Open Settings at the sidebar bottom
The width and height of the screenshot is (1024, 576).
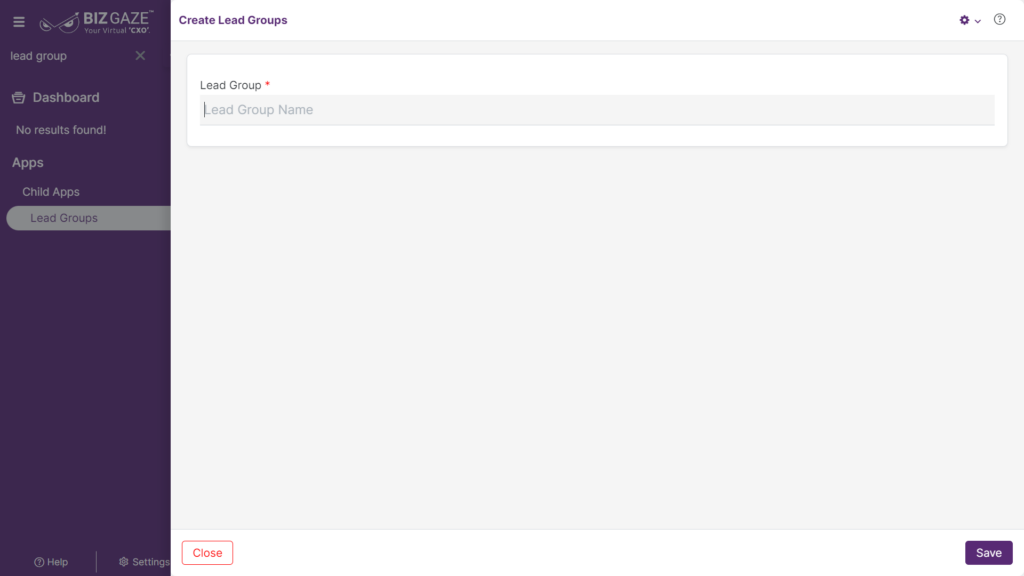(144, 562)
